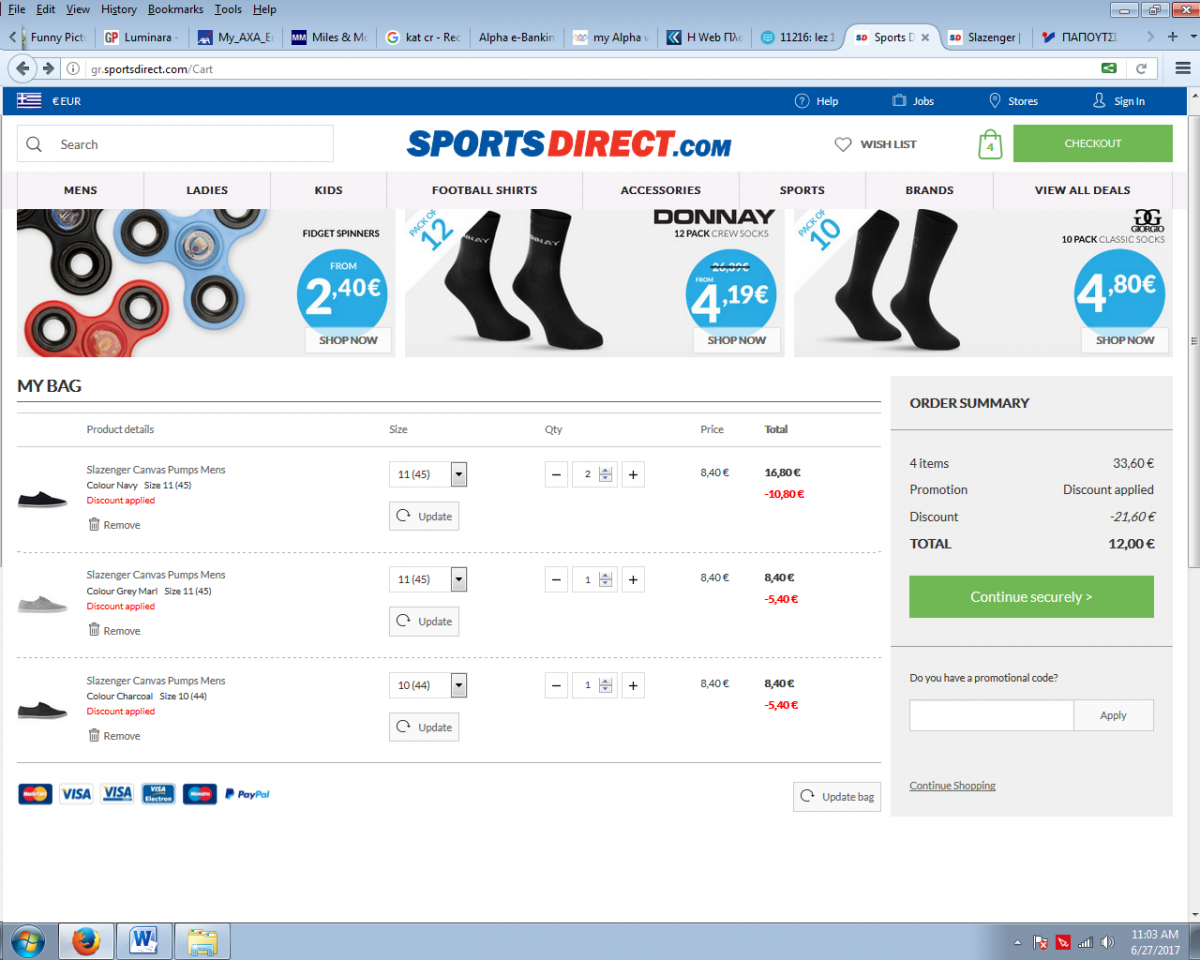Open Microsoft Word from the taskbar
The height and width of the screenshot is (960, 1200).
tap(144, 941)
